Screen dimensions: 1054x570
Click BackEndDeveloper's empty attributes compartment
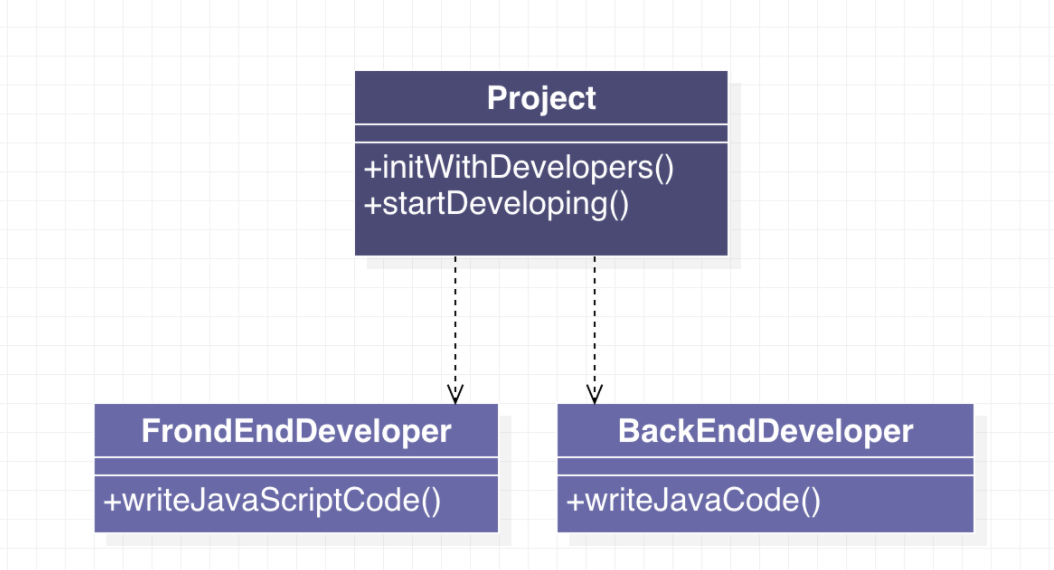tap(765, 467)
